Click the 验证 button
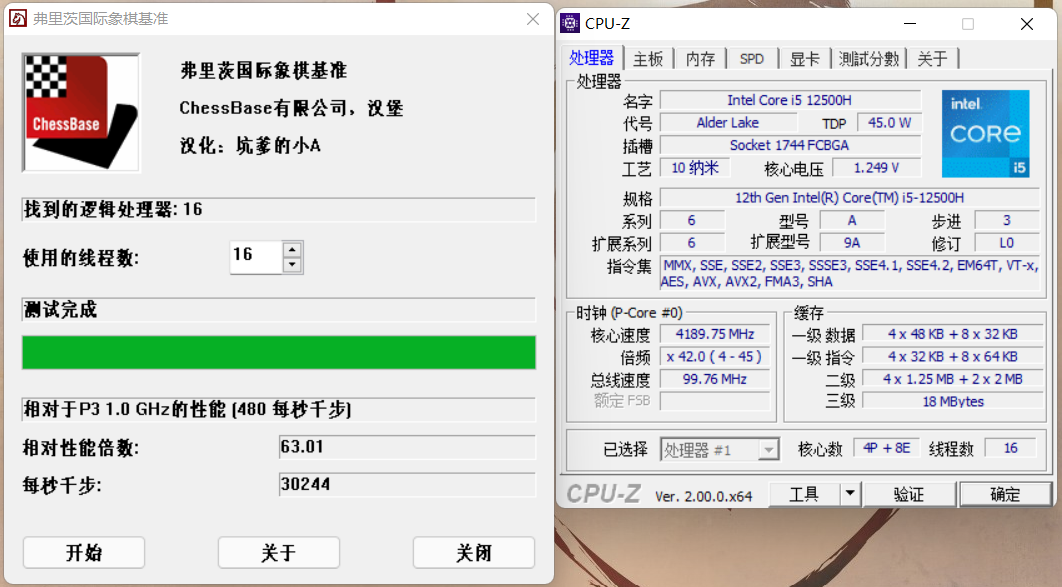Image resolution: width=1062 pixels, height=587 pixels. (x=909, y=495)
